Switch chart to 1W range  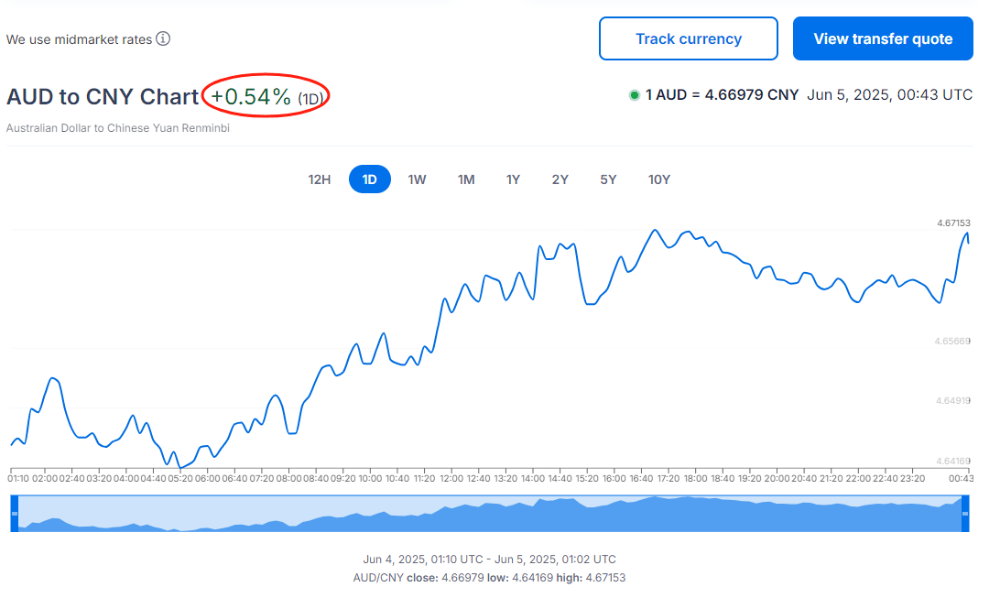pyautogui.click(x=417, y=179)
